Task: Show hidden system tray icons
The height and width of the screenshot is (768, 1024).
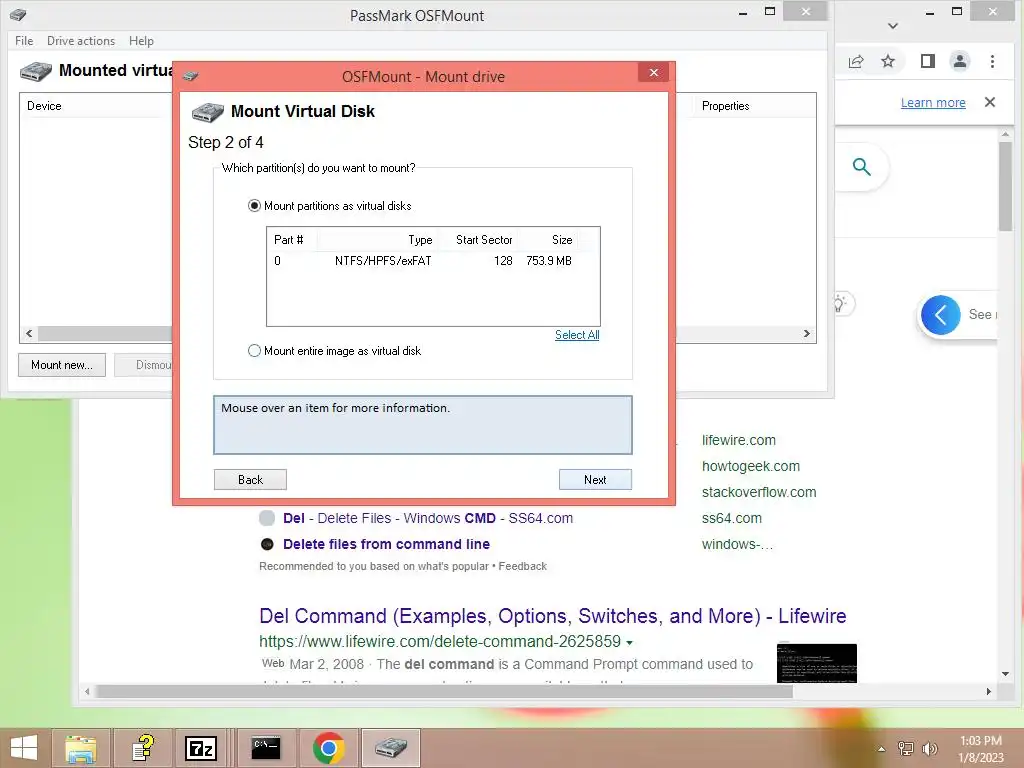Action: click(x=882, y=749)
